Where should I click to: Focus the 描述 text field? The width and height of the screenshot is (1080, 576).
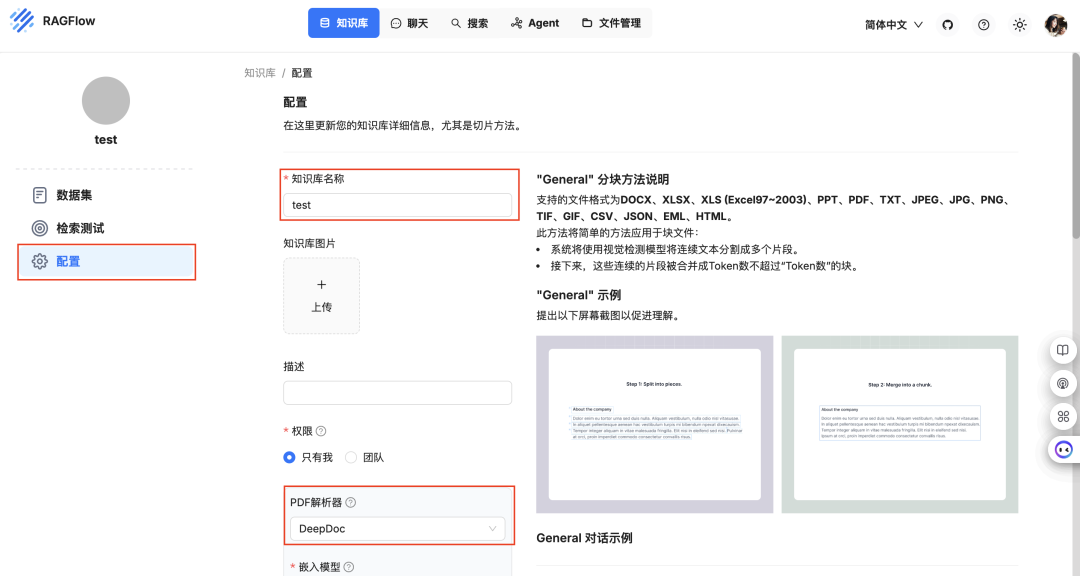pyautogui.click(x=397, y=393)
